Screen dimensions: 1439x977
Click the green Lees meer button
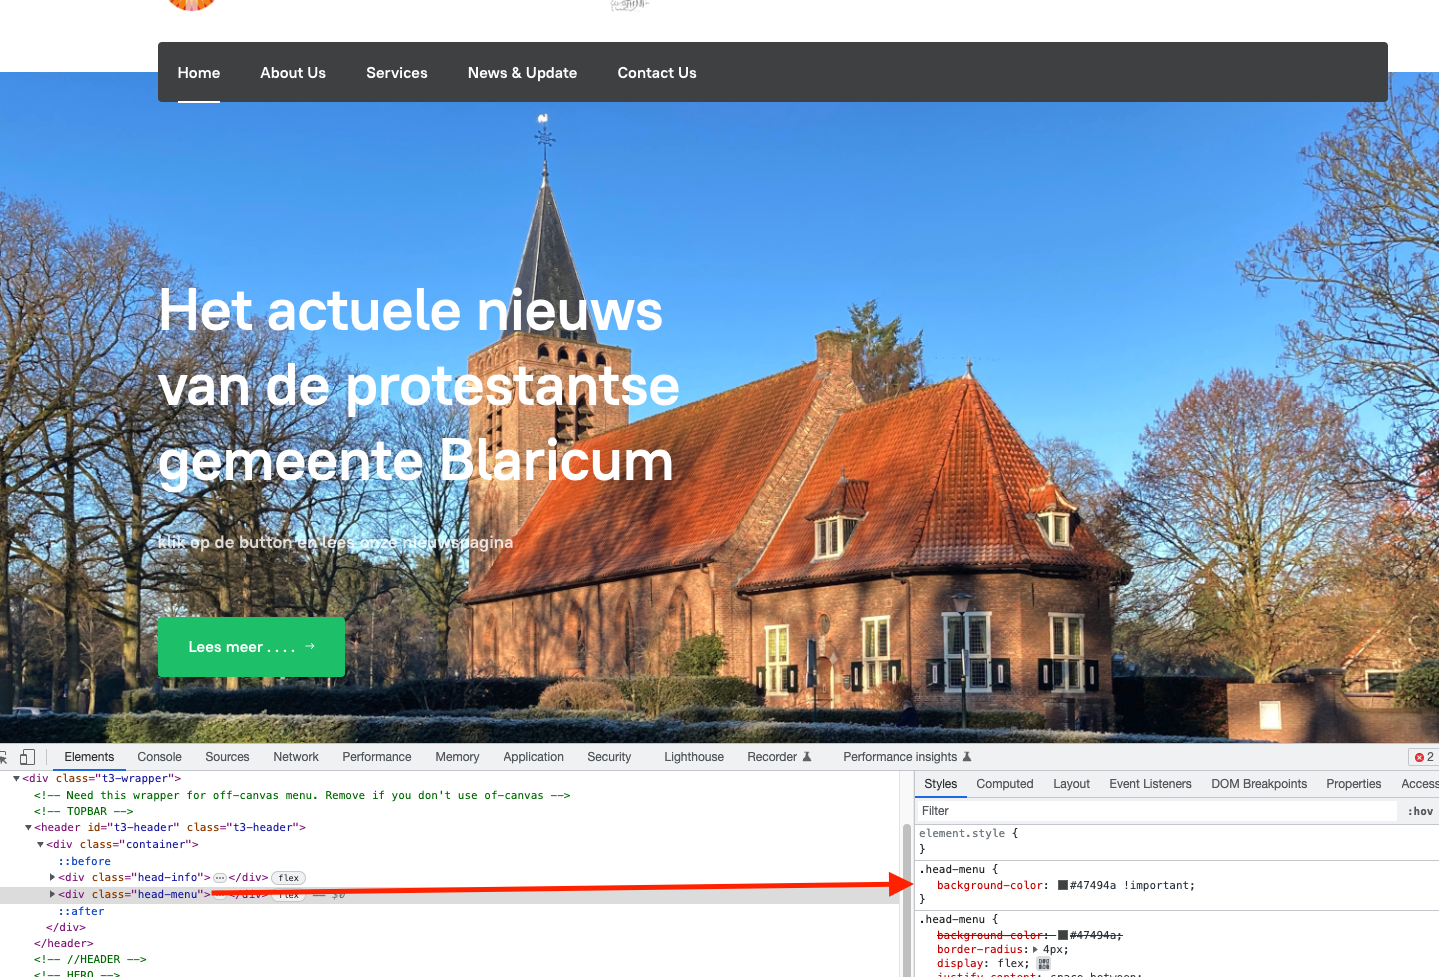point(251,647)
